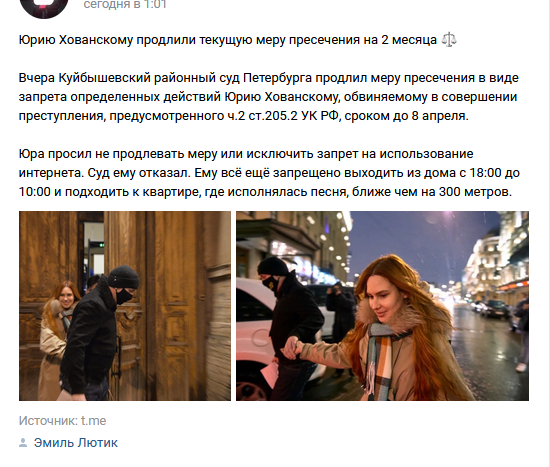The height and width of the screenshot is (467, 550).
Task: Click the scales emoji after the headline
Action: tap(449, 40)
